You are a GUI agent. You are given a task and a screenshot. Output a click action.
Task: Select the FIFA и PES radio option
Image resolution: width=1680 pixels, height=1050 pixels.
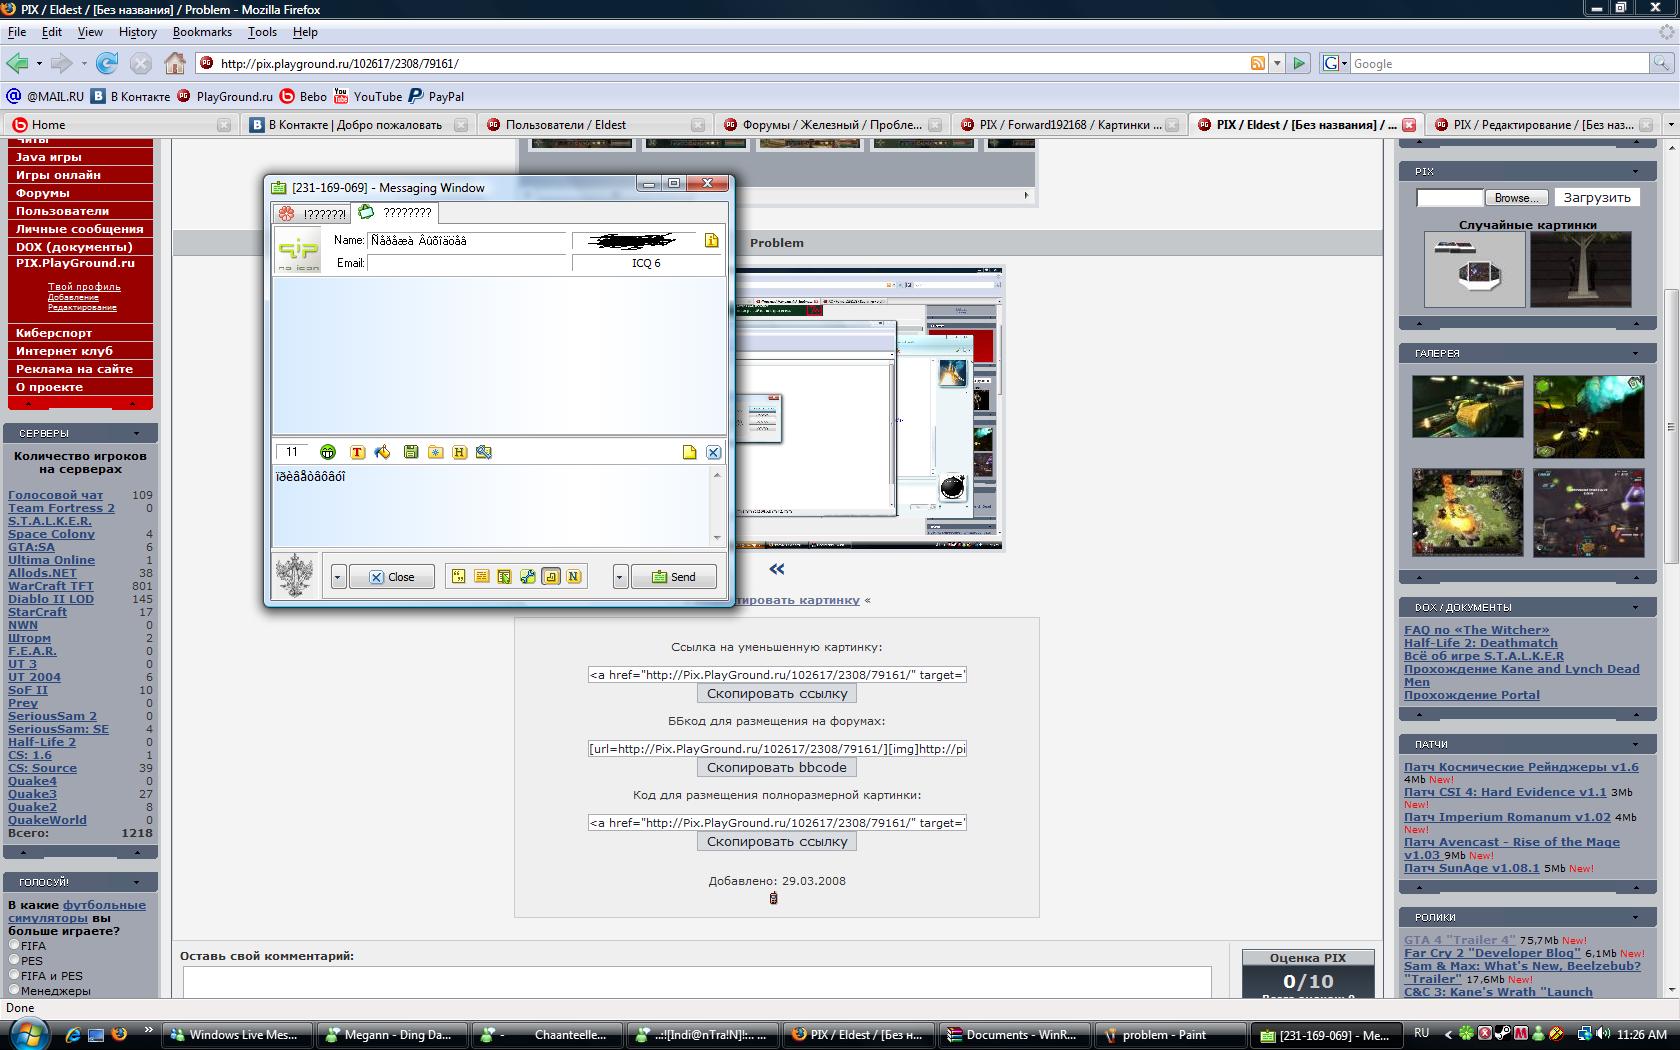pyautogui.click(x=14, y=975)
